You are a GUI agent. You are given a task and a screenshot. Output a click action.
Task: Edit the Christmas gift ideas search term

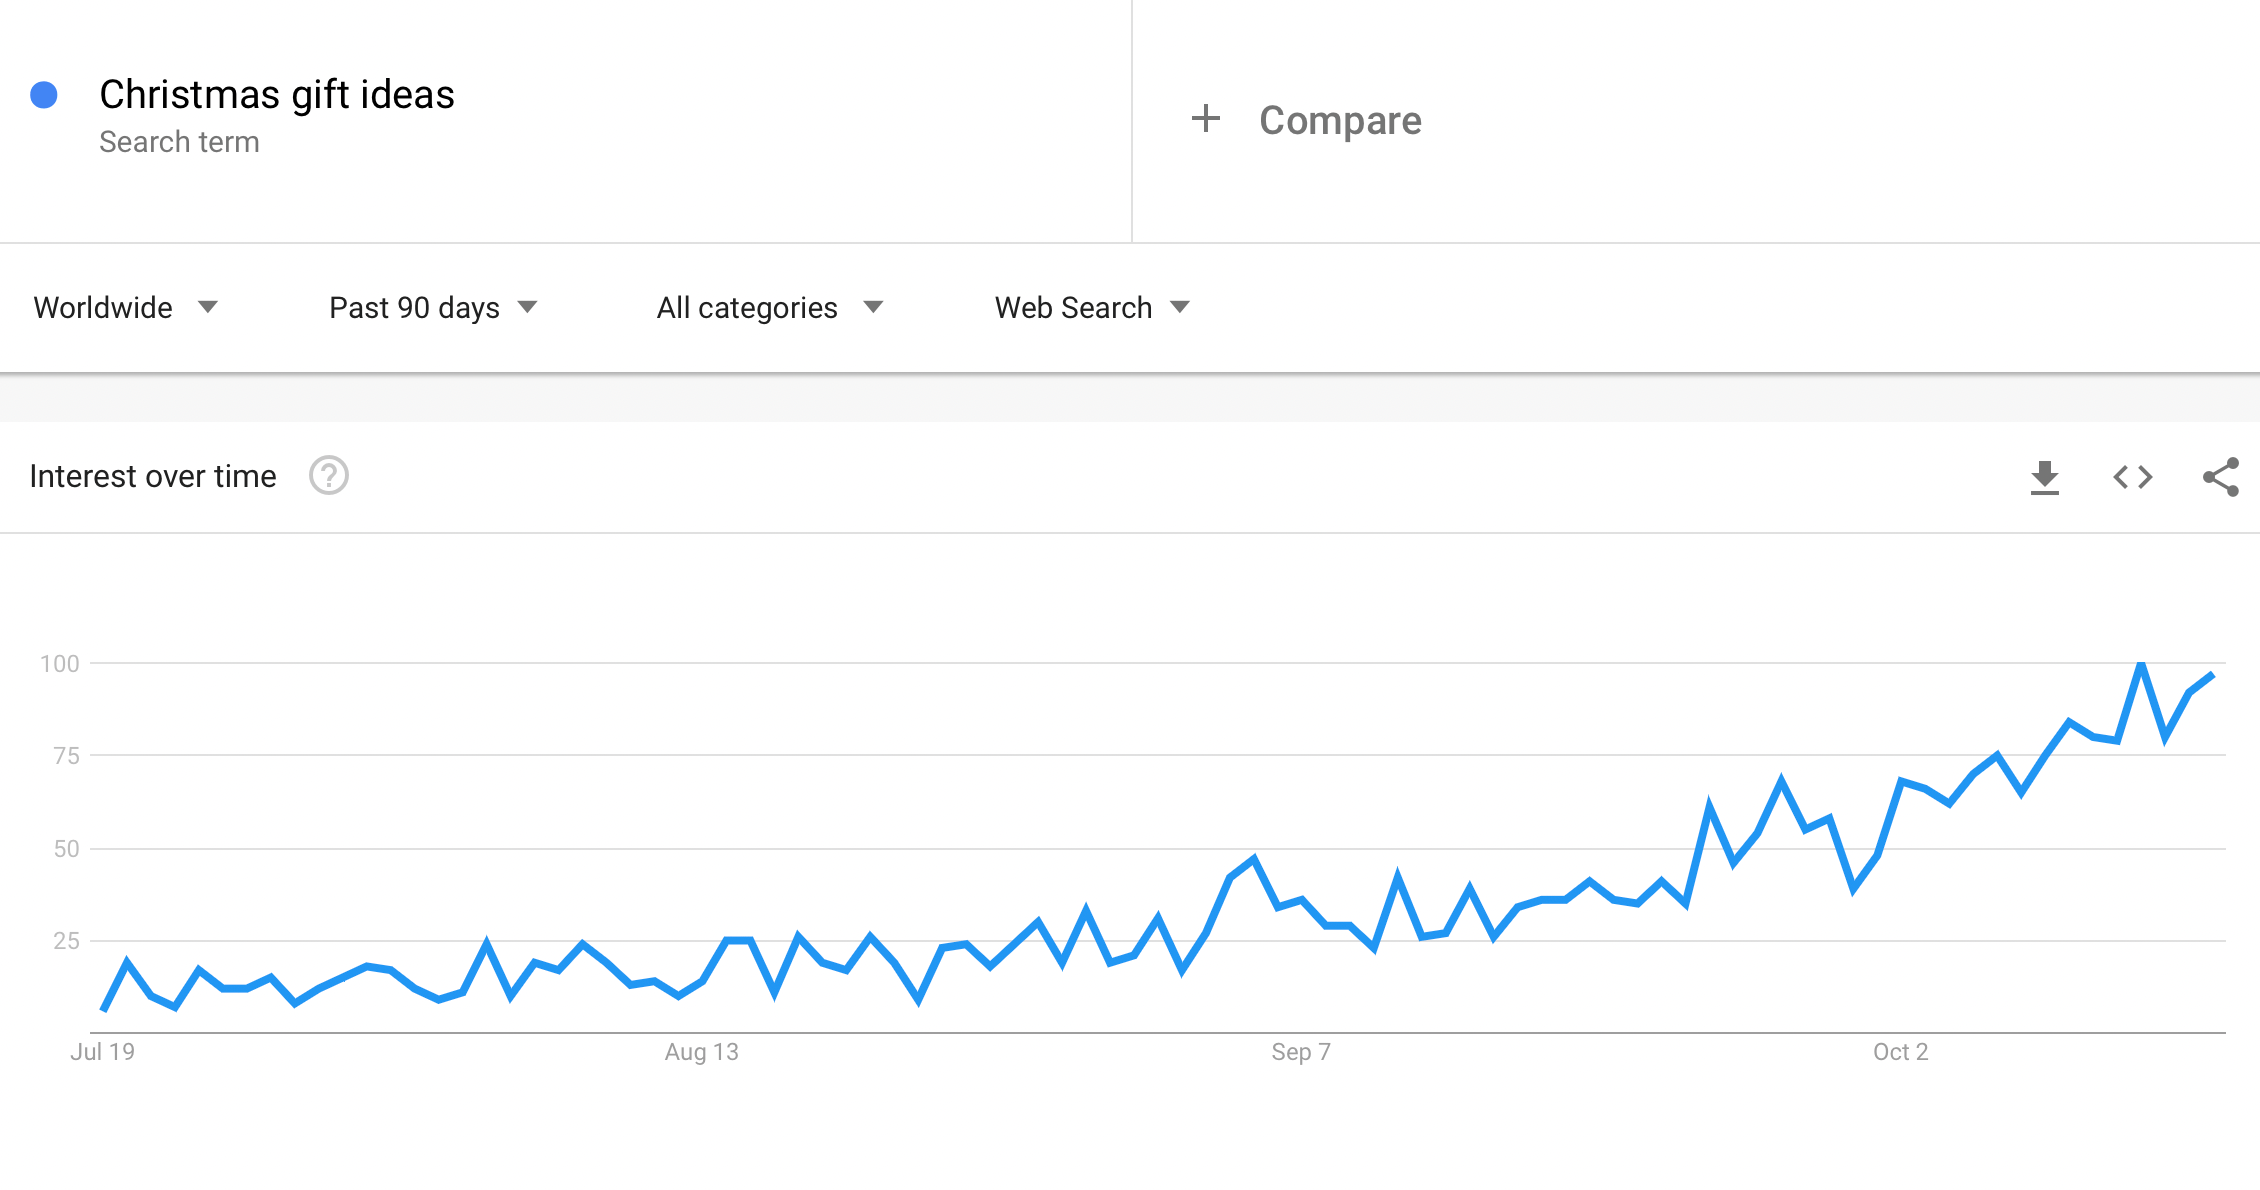pyautogui.click(x=277, y=95)
